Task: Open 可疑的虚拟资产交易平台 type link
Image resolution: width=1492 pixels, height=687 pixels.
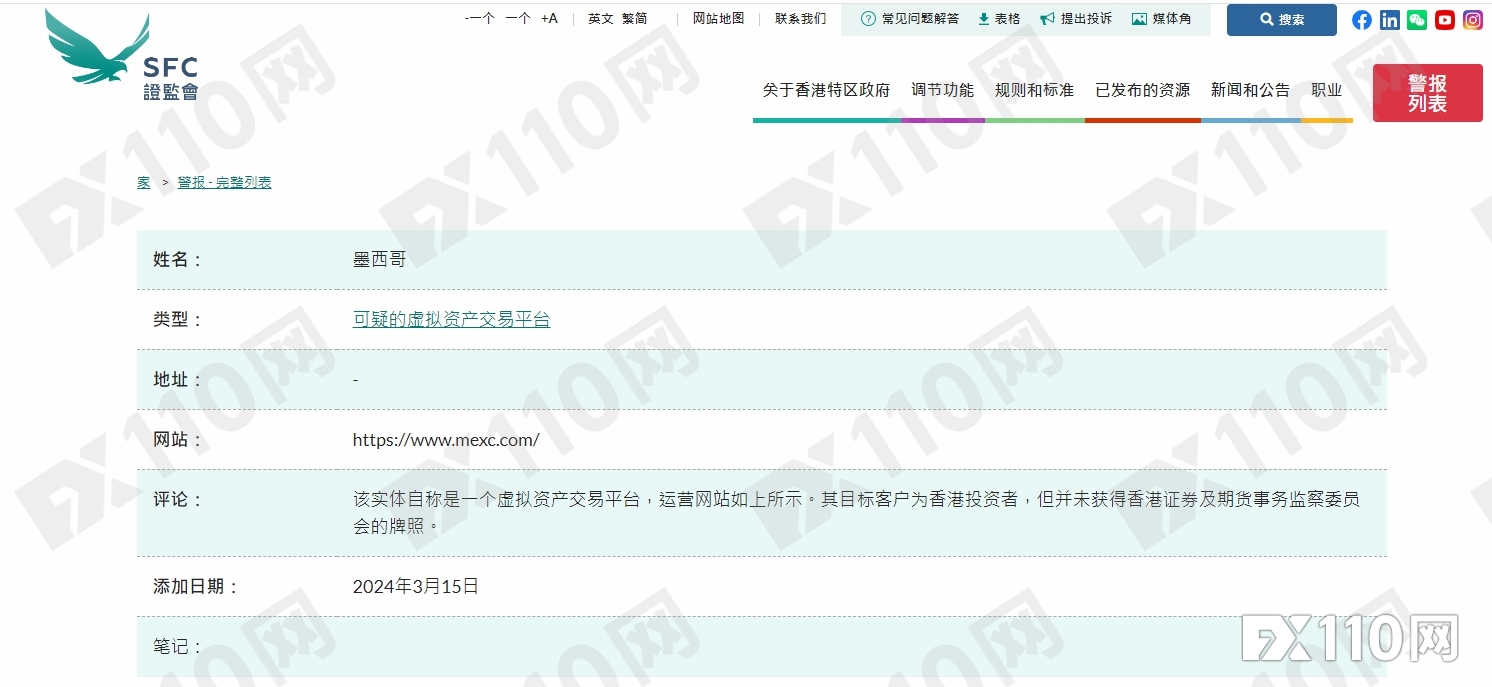Action: pos(451,320)
